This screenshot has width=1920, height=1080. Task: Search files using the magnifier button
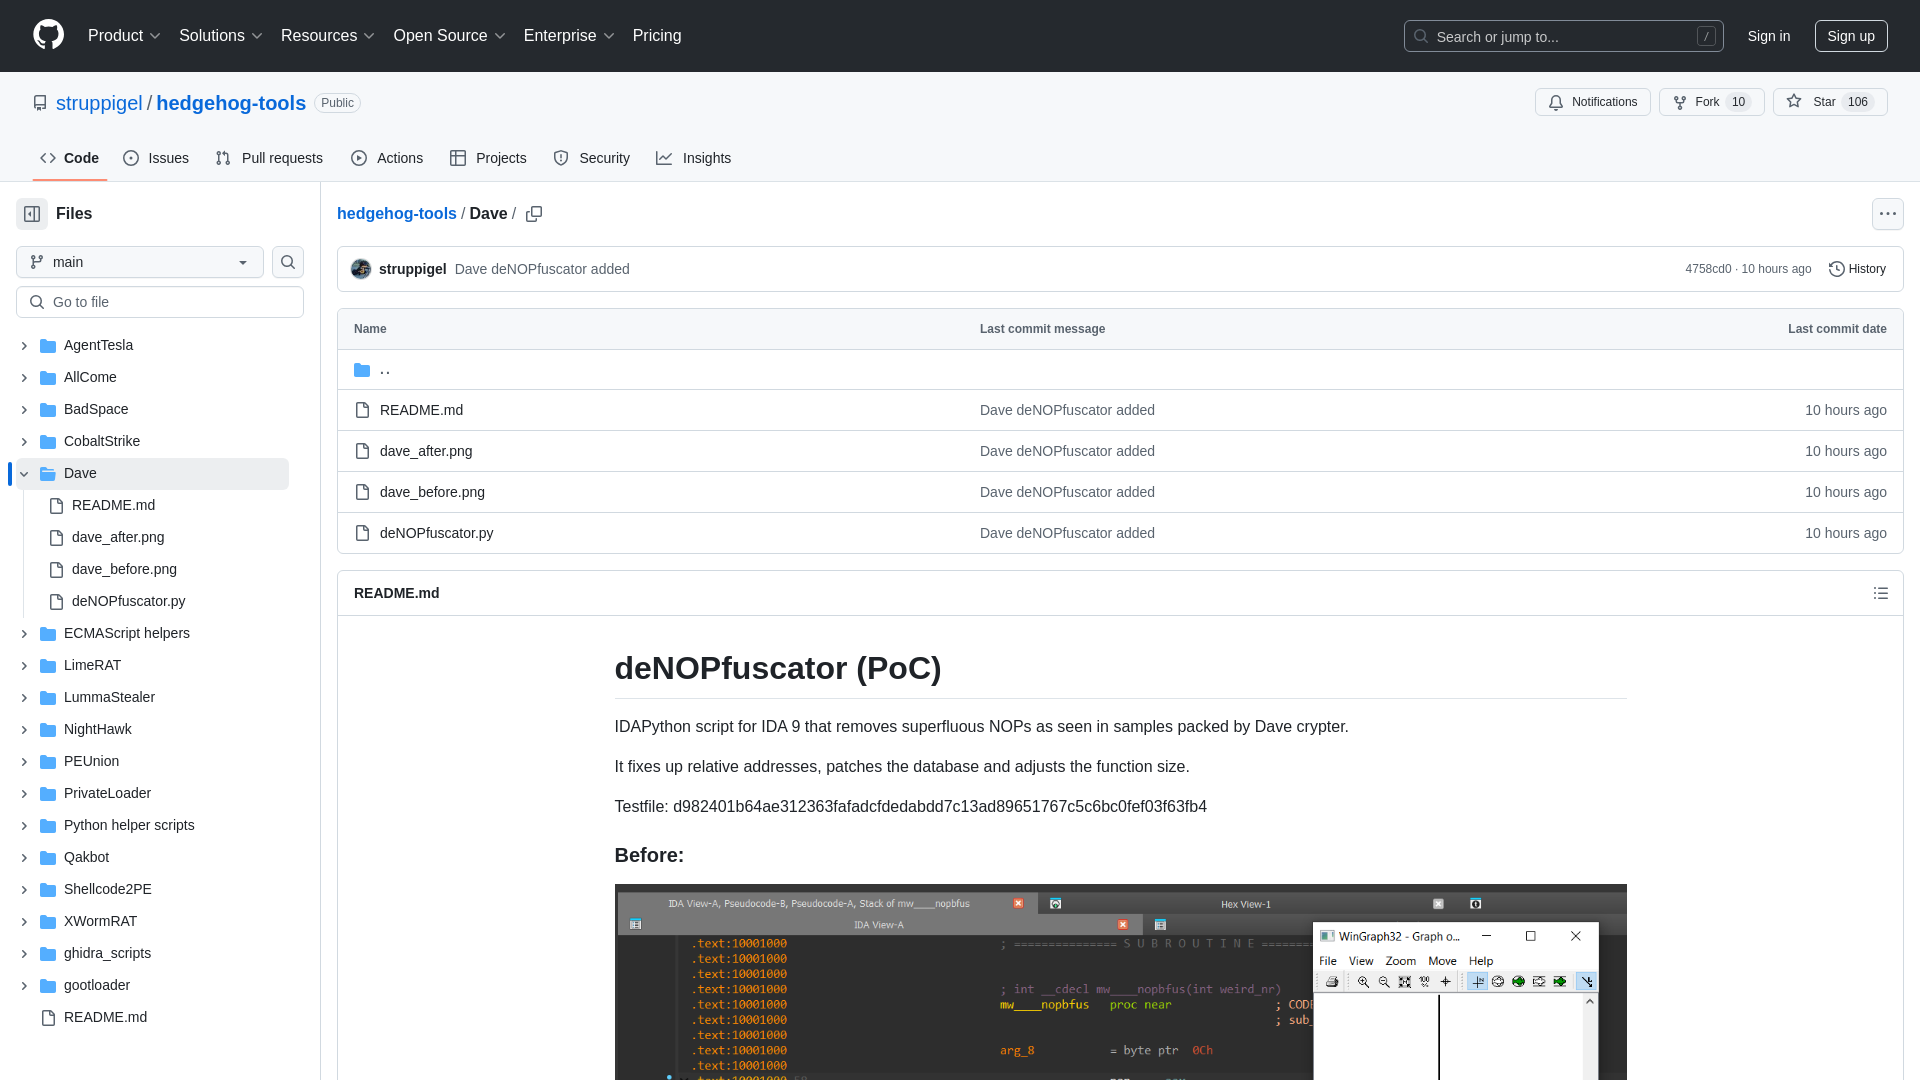(x=288, y=262)
